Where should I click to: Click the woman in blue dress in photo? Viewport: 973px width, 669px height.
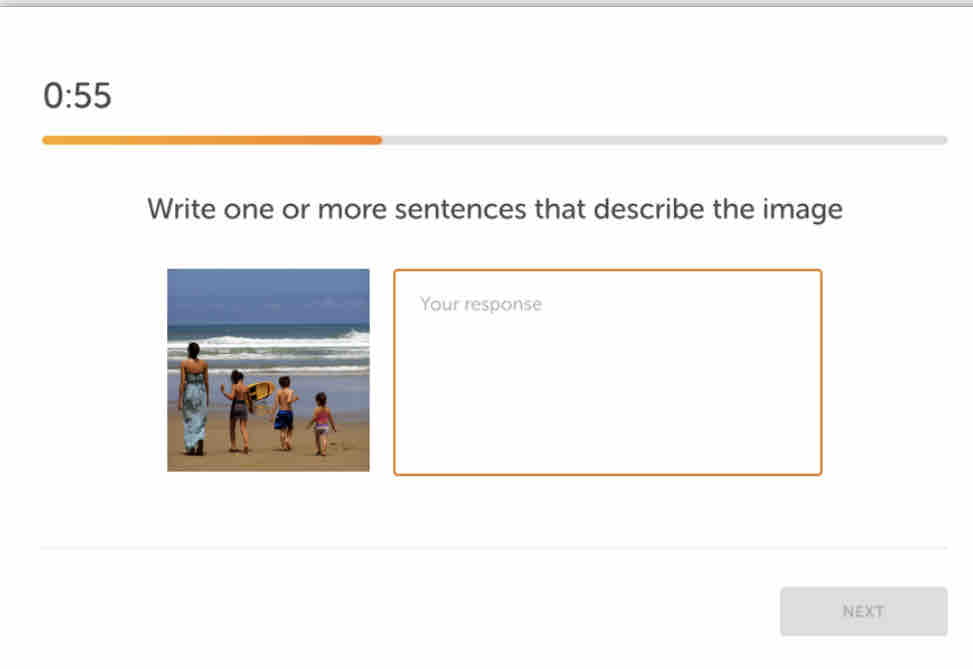[193, 400]
